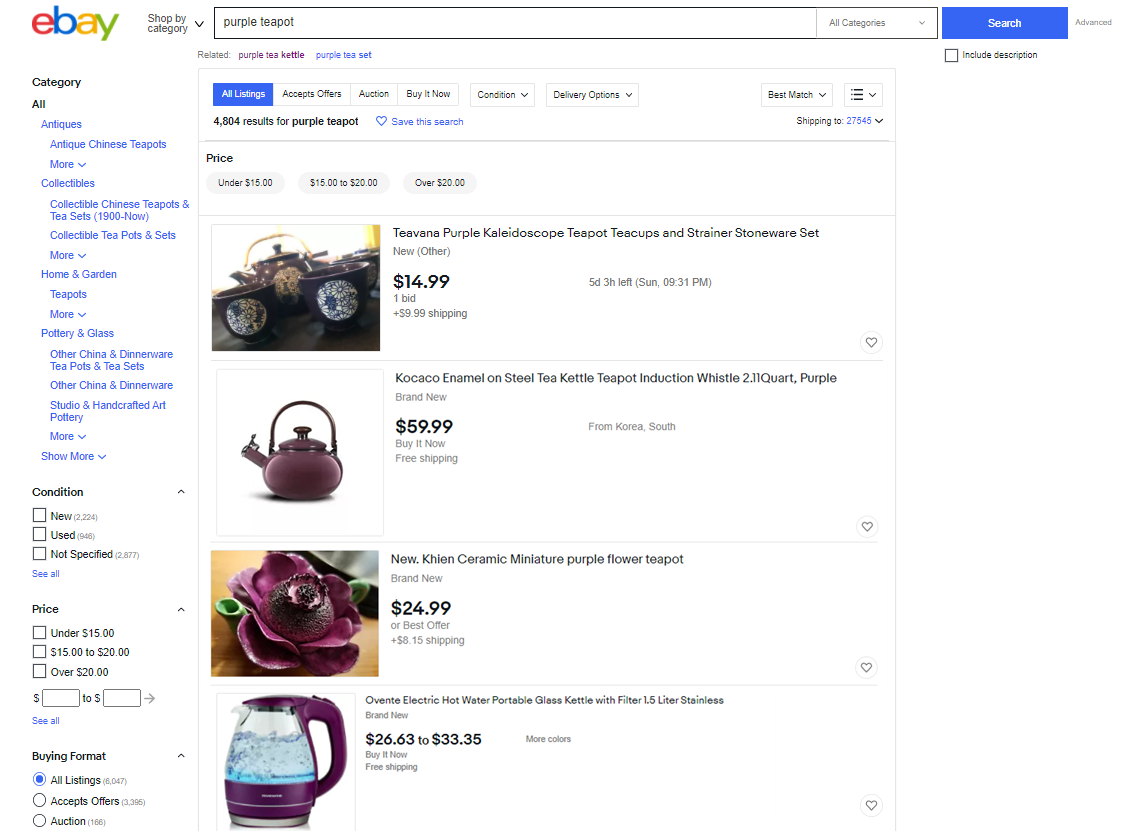The height and width of the screenshot is (831, 1124).
Task: Click More colors on Ovente listing
Action: tap(548, 739)
